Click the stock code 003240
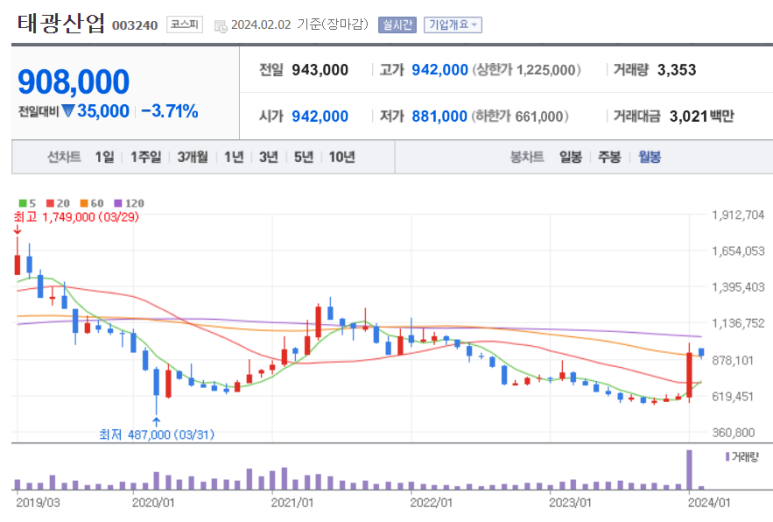The width and height of the screenshot is (773, 522). [x=135, y=25]
